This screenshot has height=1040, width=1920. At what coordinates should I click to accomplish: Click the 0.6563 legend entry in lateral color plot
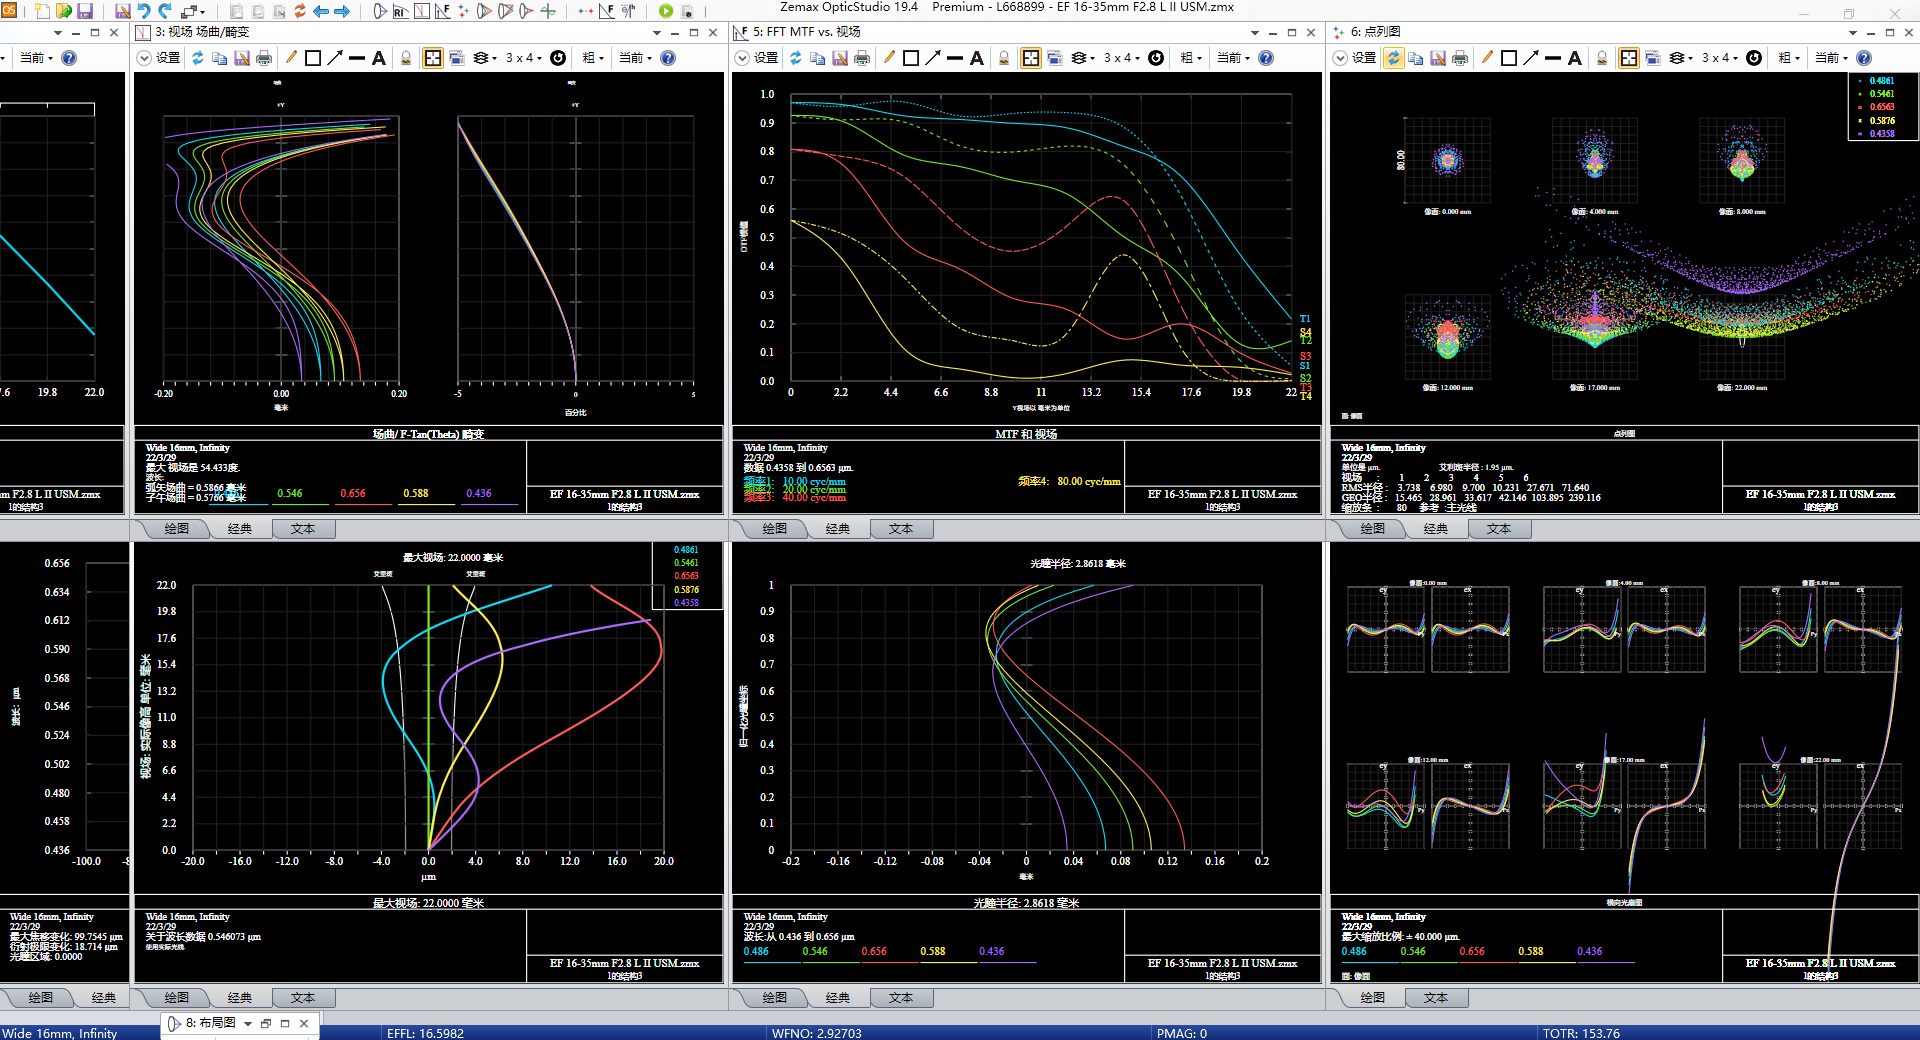pyautogui.click(x=686, y=576)
